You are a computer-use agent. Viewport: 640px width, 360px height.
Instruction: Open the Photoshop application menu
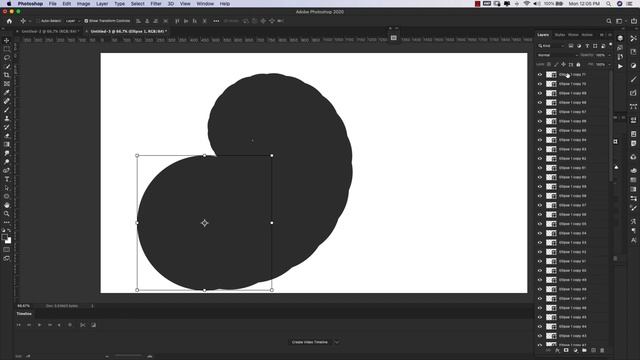30,4
